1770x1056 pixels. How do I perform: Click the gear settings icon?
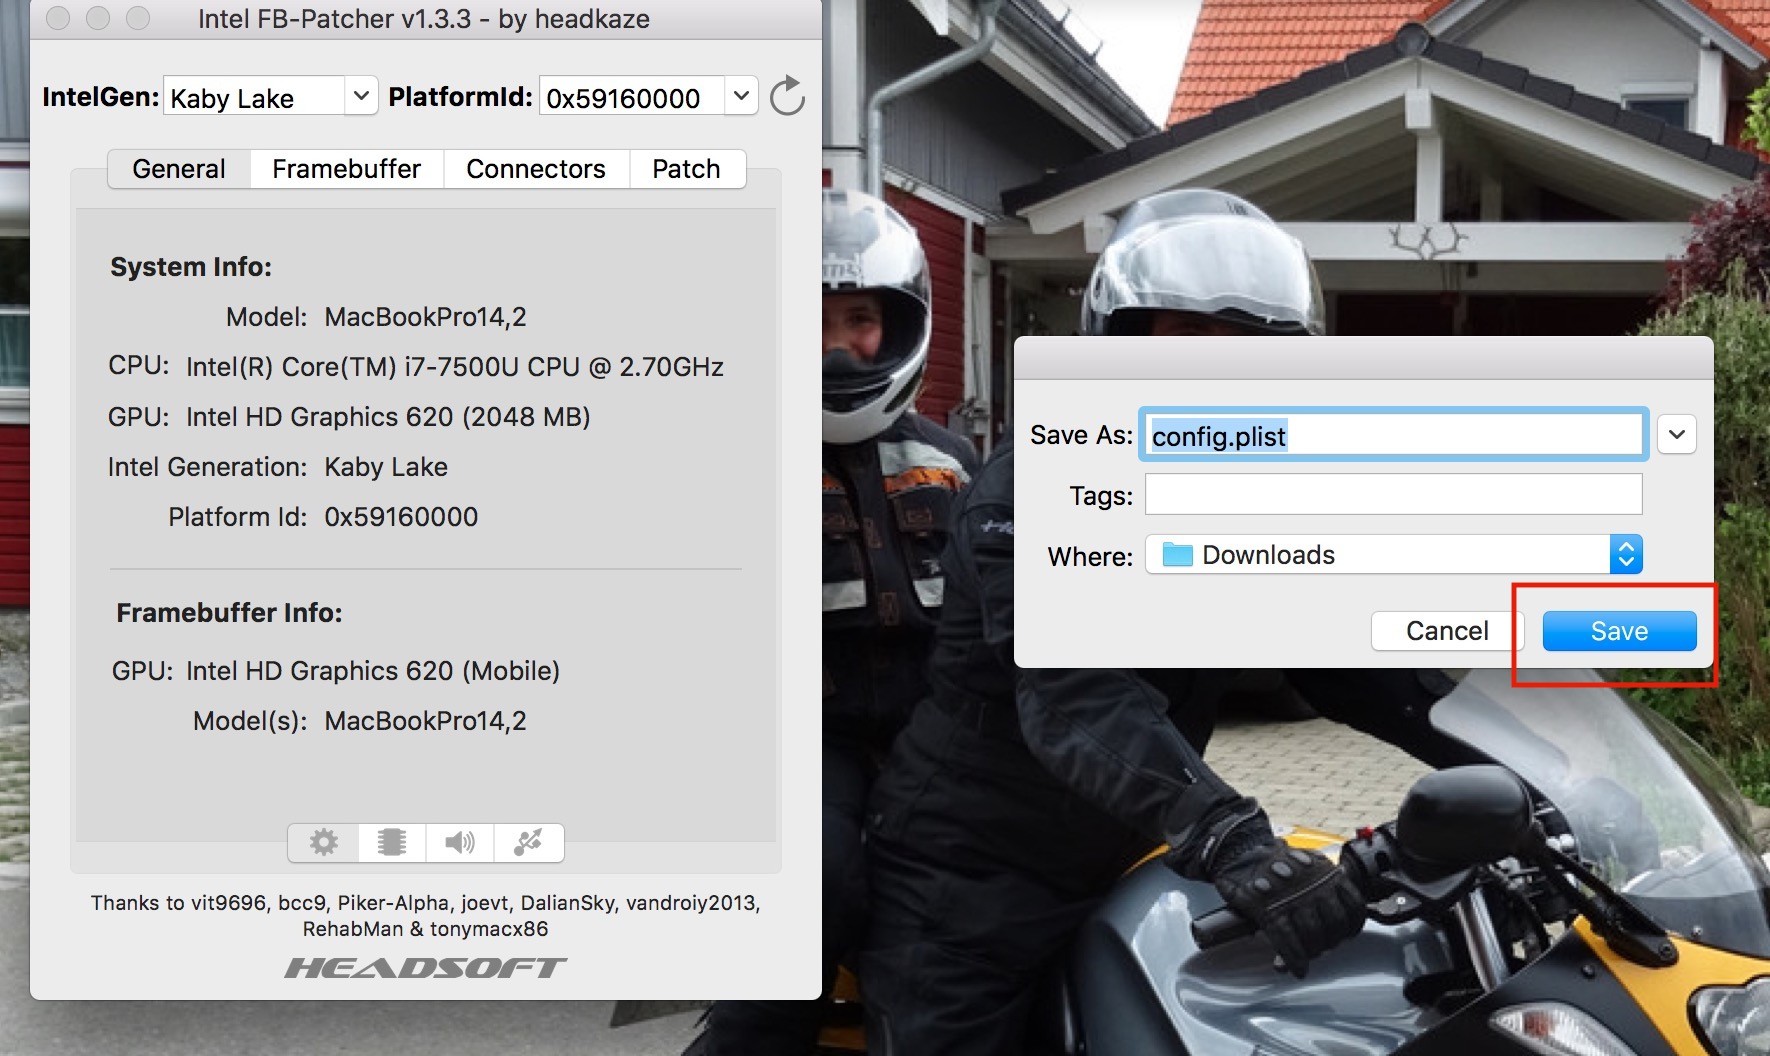[x=323, y=842]
